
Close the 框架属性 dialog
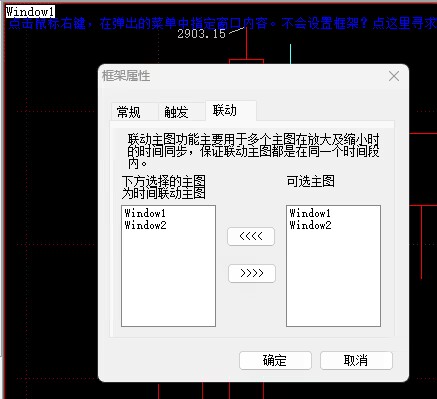pos(394,76)
